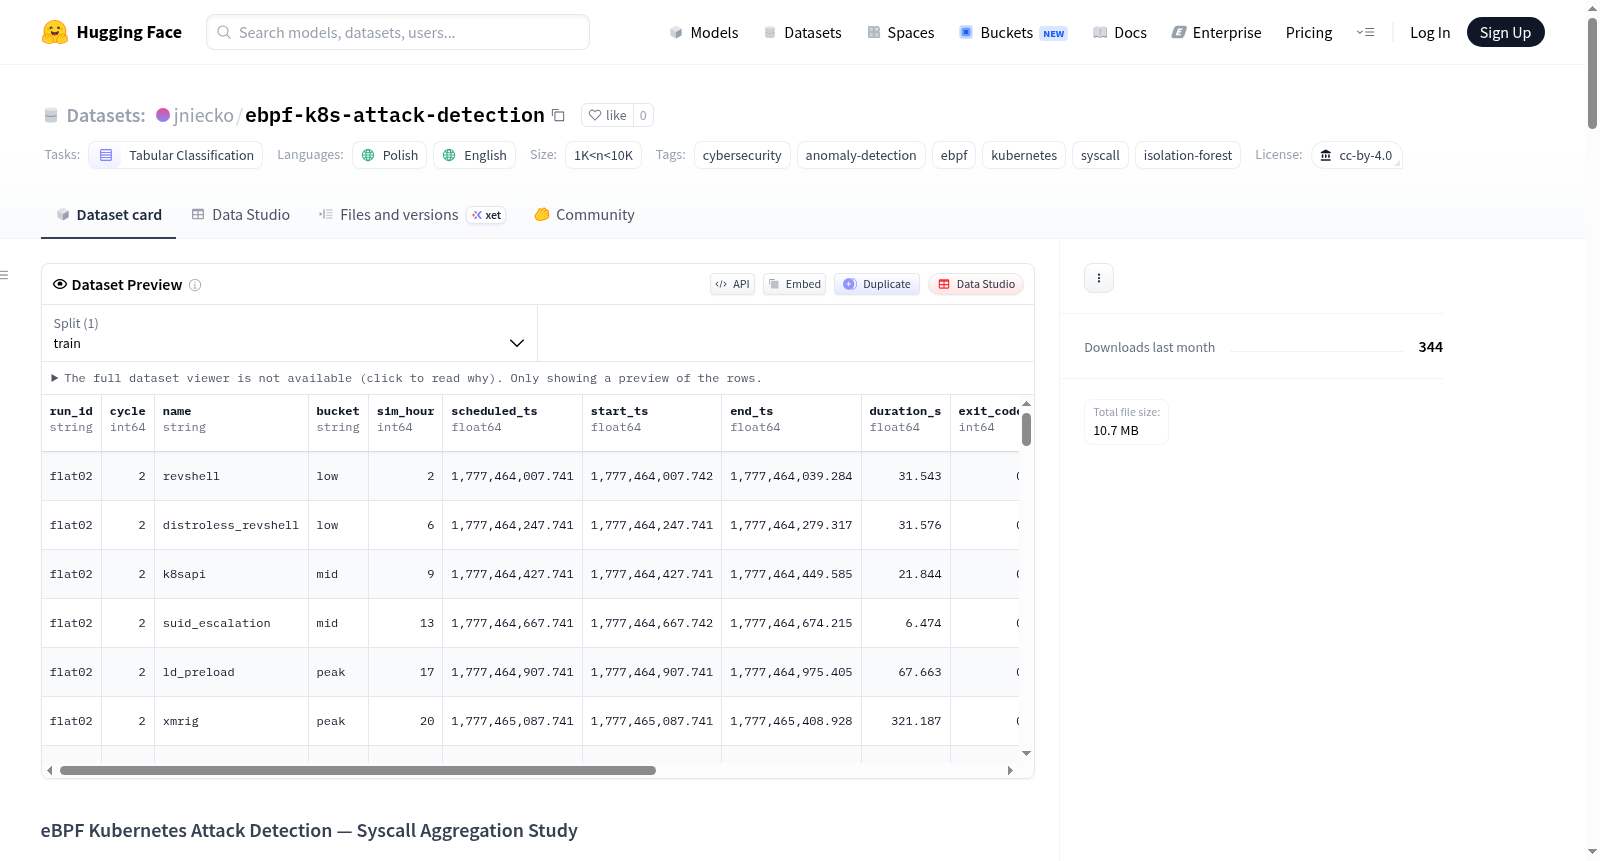The width and height of the screenshot is (1600, 861).
Task: Select the distroless_revshell name cell
Action: pyautogui.click(x=231, y=525)
